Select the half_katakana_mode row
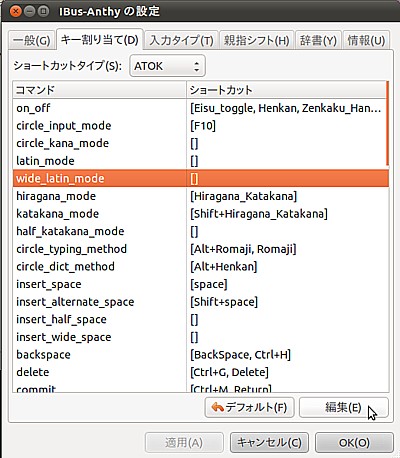The width and height of the screenshot is (400, 458). point(201,231)
